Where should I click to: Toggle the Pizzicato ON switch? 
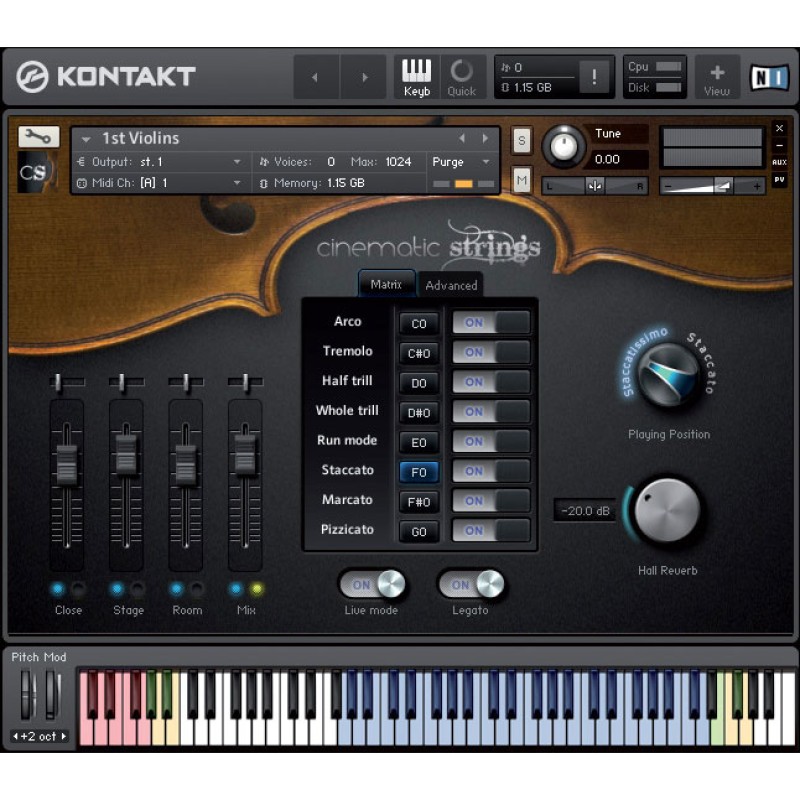tap(490, 531)
